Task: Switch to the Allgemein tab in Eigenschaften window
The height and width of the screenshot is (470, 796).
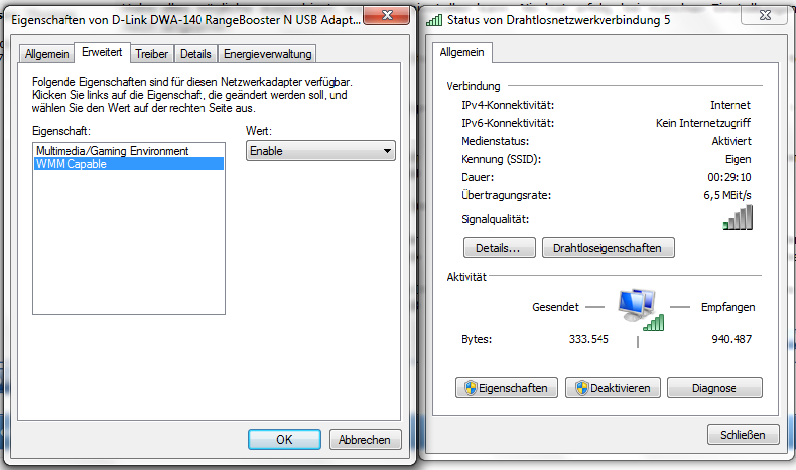Action: click(x=47, y=54)
